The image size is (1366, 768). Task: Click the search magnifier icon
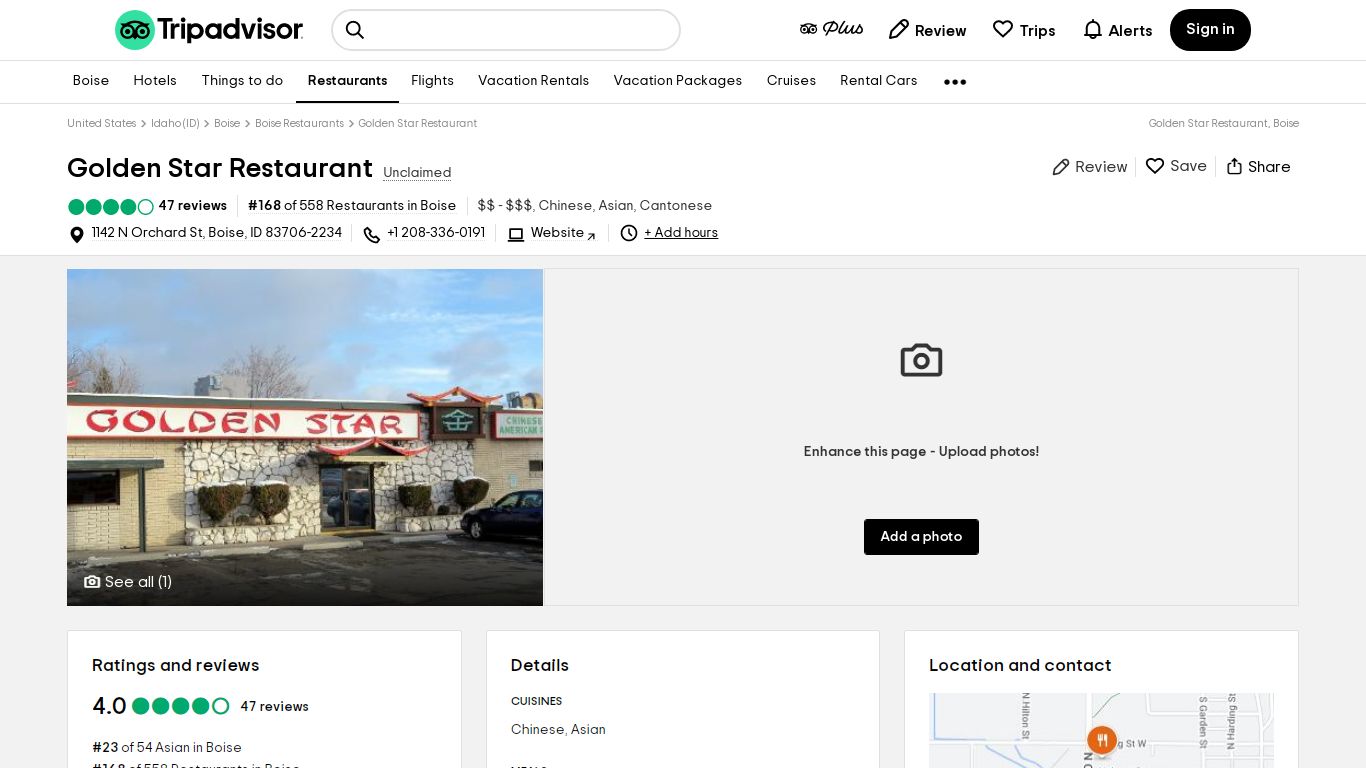(x=355, y=30)
